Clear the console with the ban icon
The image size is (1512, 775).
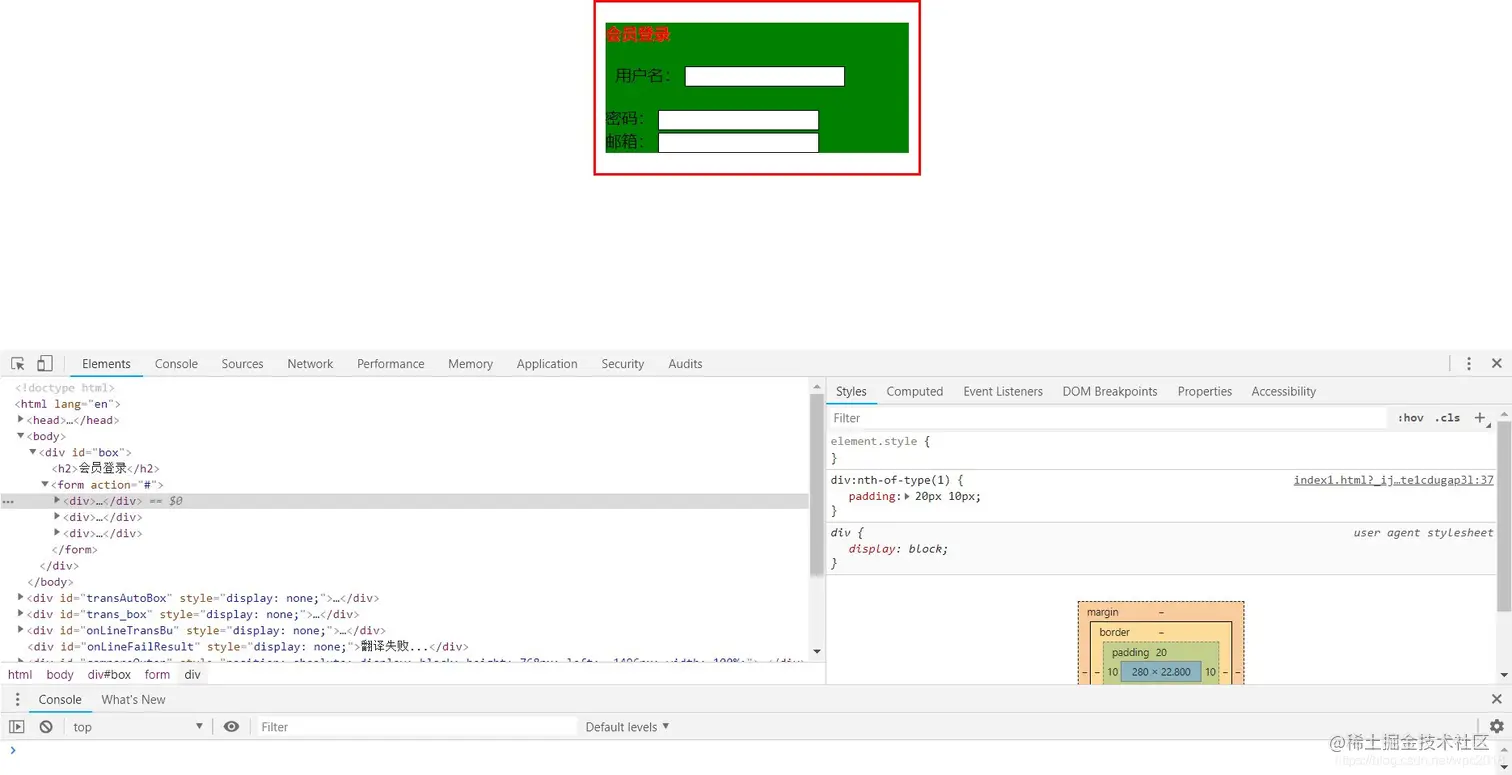(x=46, y=727)
